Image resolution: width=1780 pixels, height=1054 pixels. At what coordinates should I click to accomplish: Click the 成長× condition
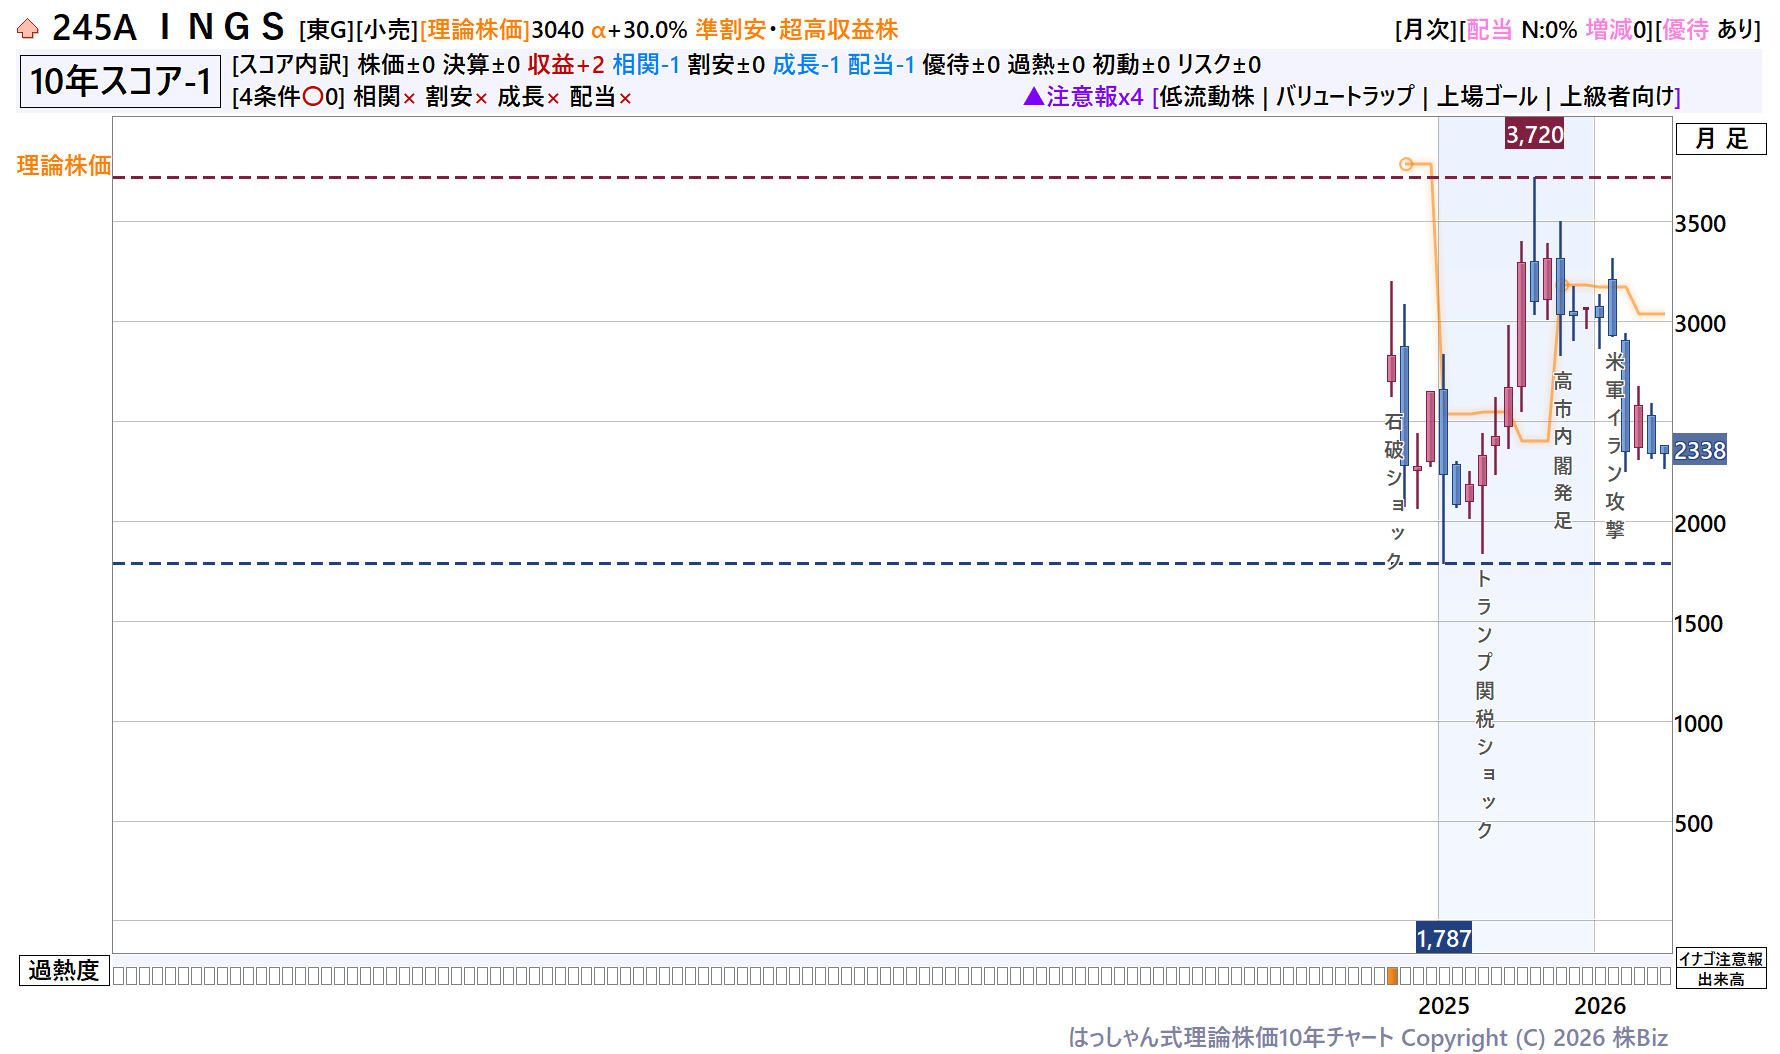tap(529, 97)
